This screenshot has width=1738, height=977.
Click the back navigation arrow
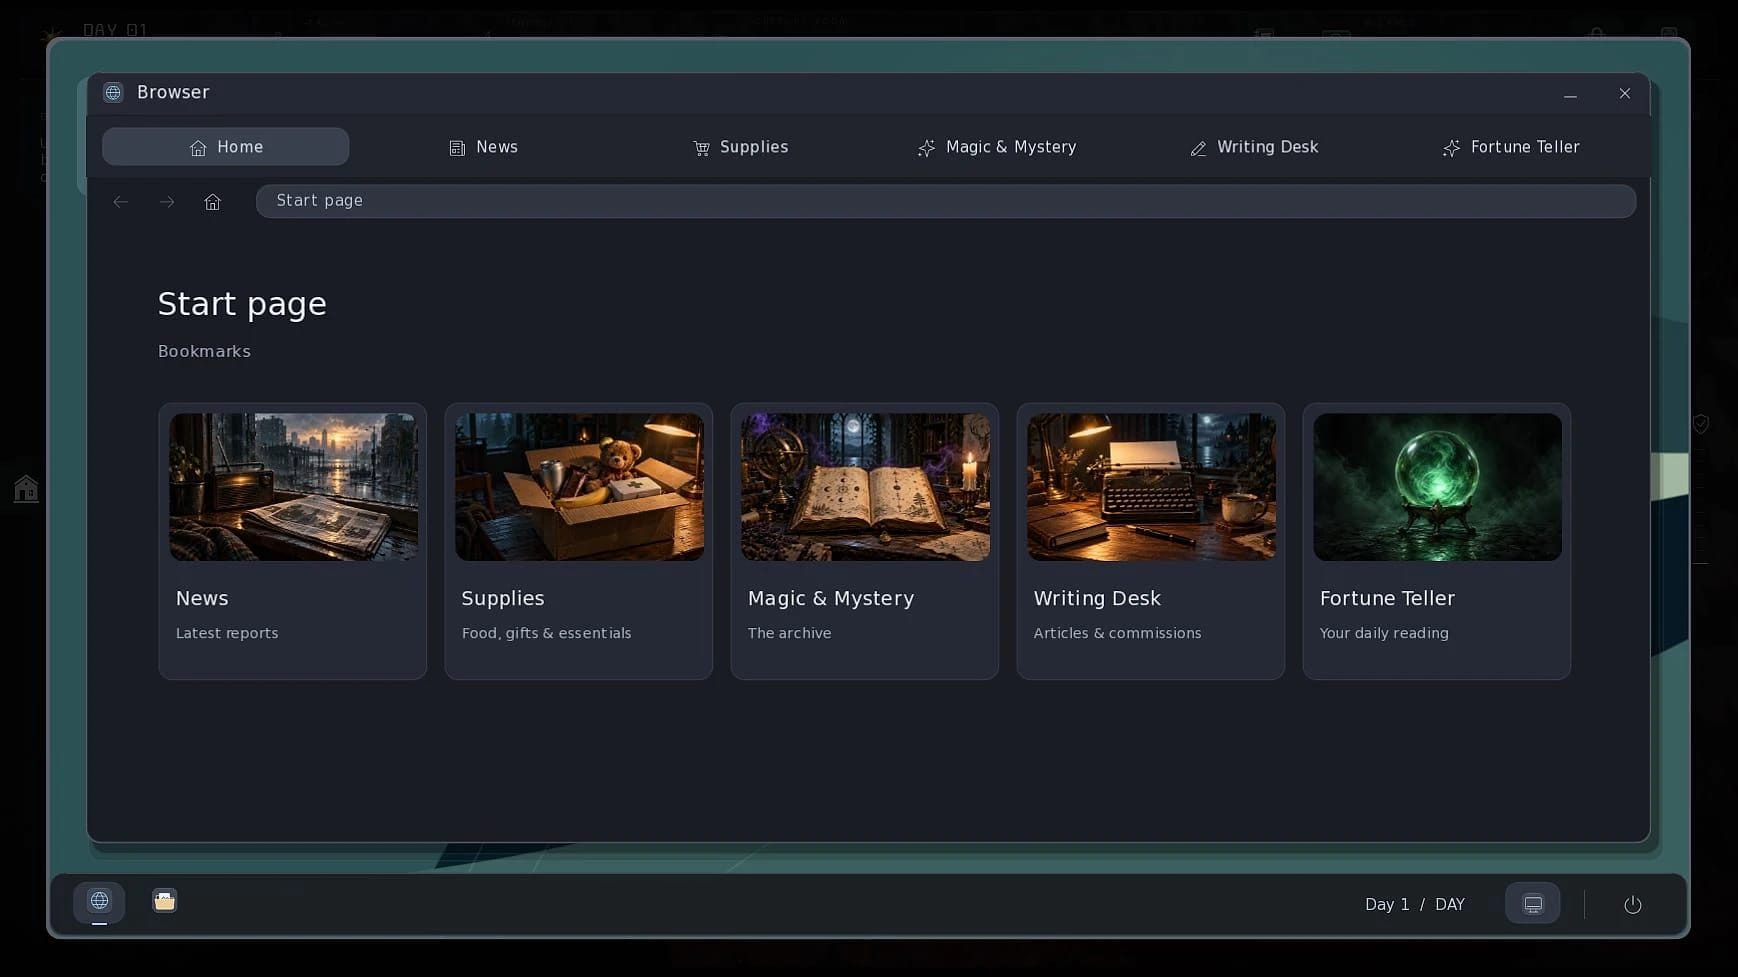(121, 202)
